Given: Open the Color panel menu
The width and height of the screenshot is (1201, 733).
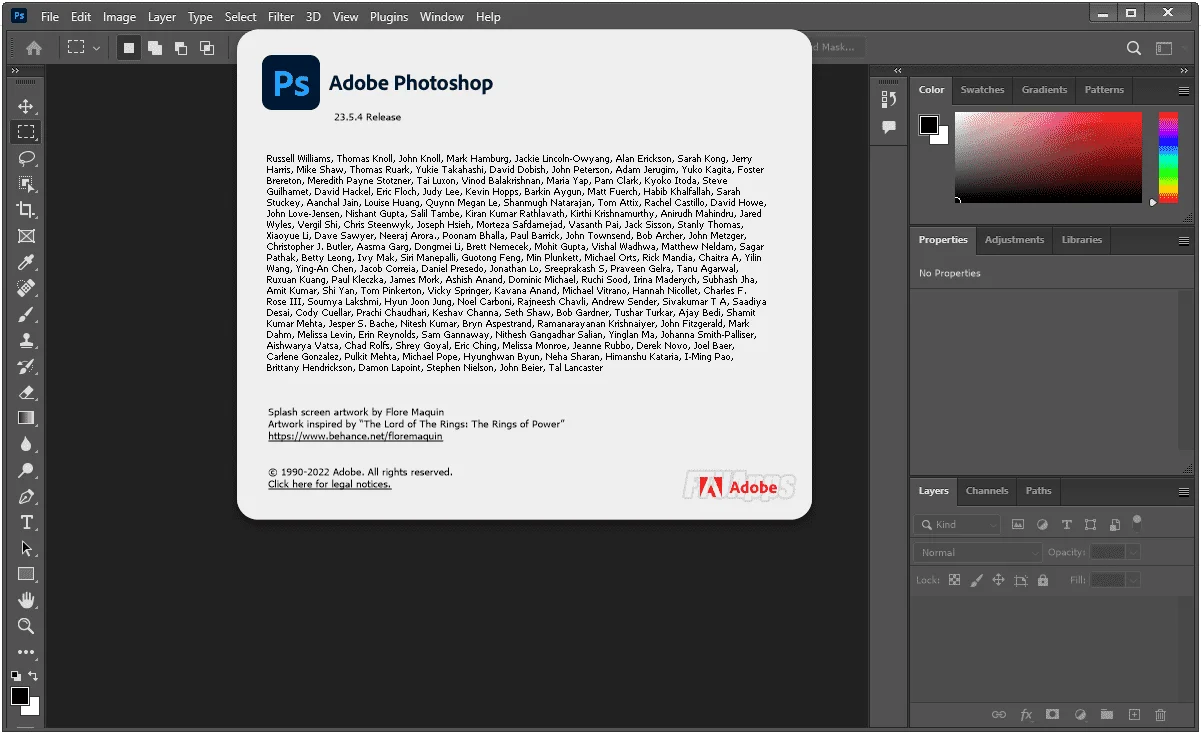Looking at the screenshot, I should [x=1184, y=90].
